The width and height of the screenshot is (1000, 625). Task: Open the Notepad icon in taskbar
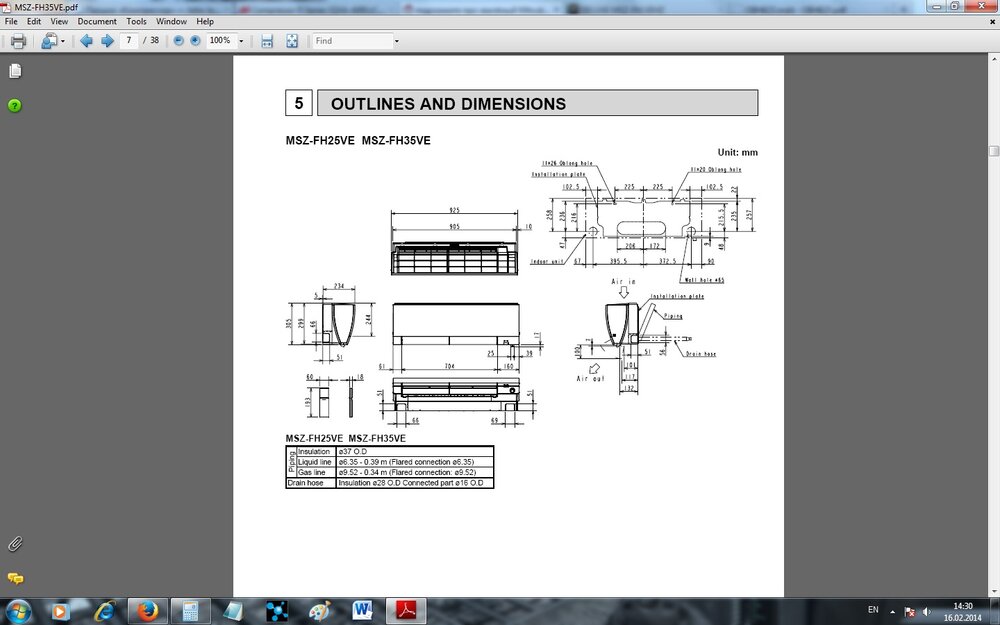click(x=233, y=612)
